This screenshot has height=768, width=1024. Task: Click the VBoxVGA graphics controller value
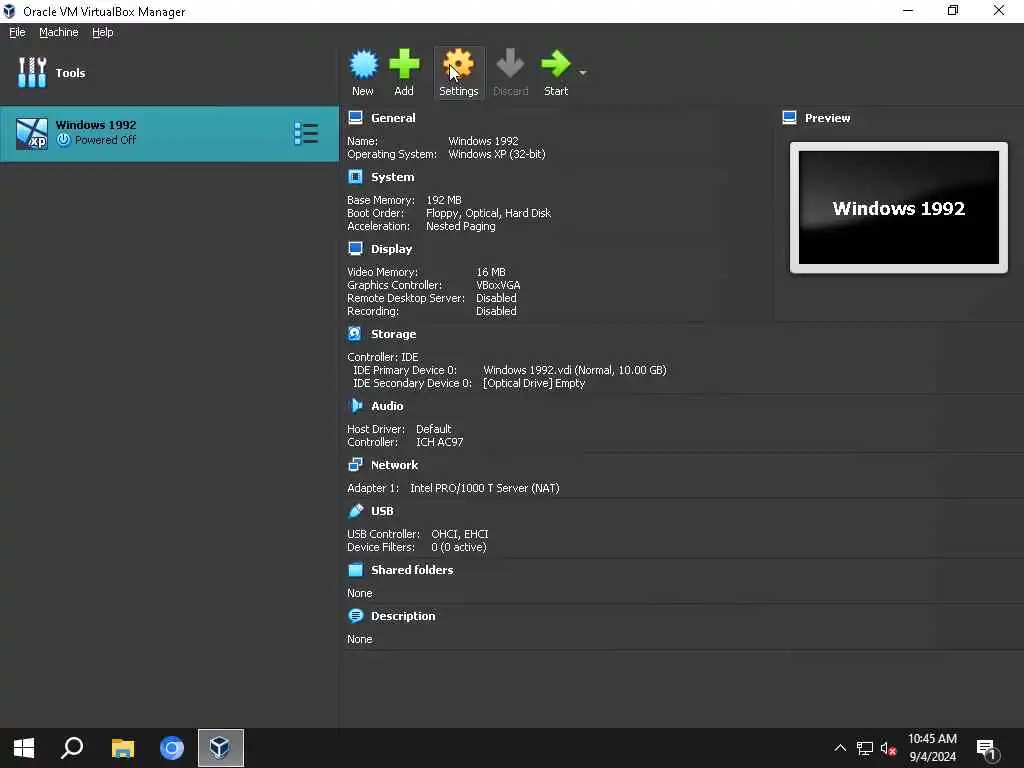pyautogui.click(x=498, y=285)
